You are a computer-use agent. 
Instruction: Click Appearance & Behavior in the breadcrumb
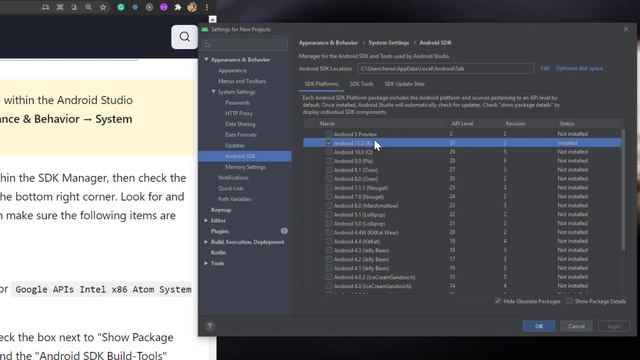[328, 42]
